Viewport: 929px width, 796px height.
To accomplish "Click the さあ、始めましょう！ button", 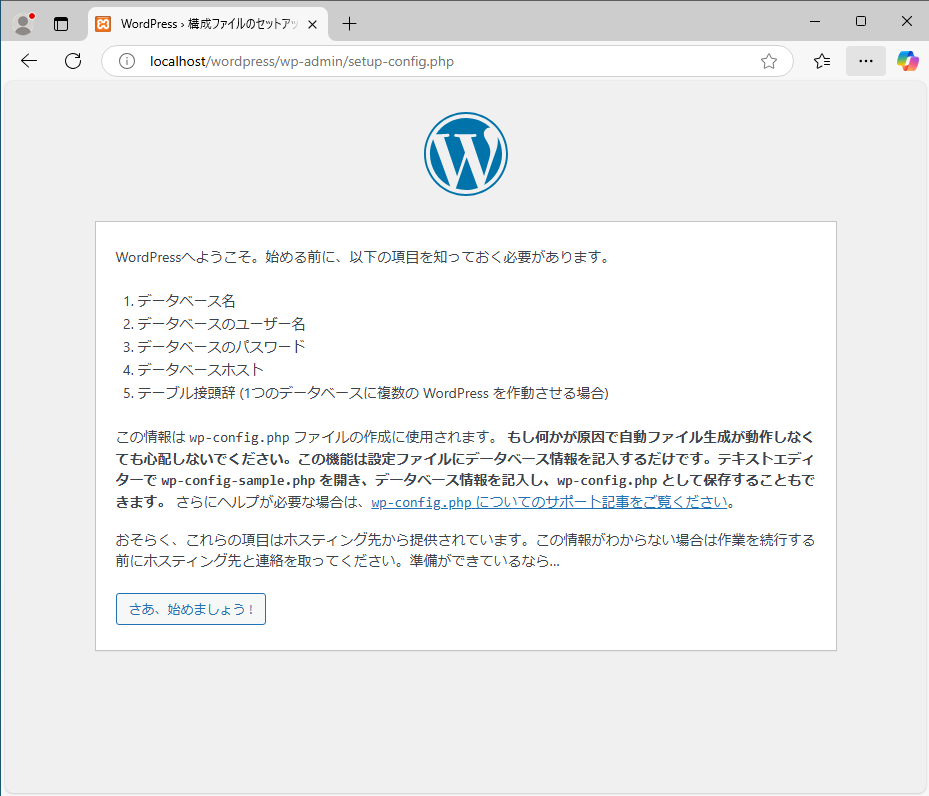I will pyautogui.click(x=191, y=609).
